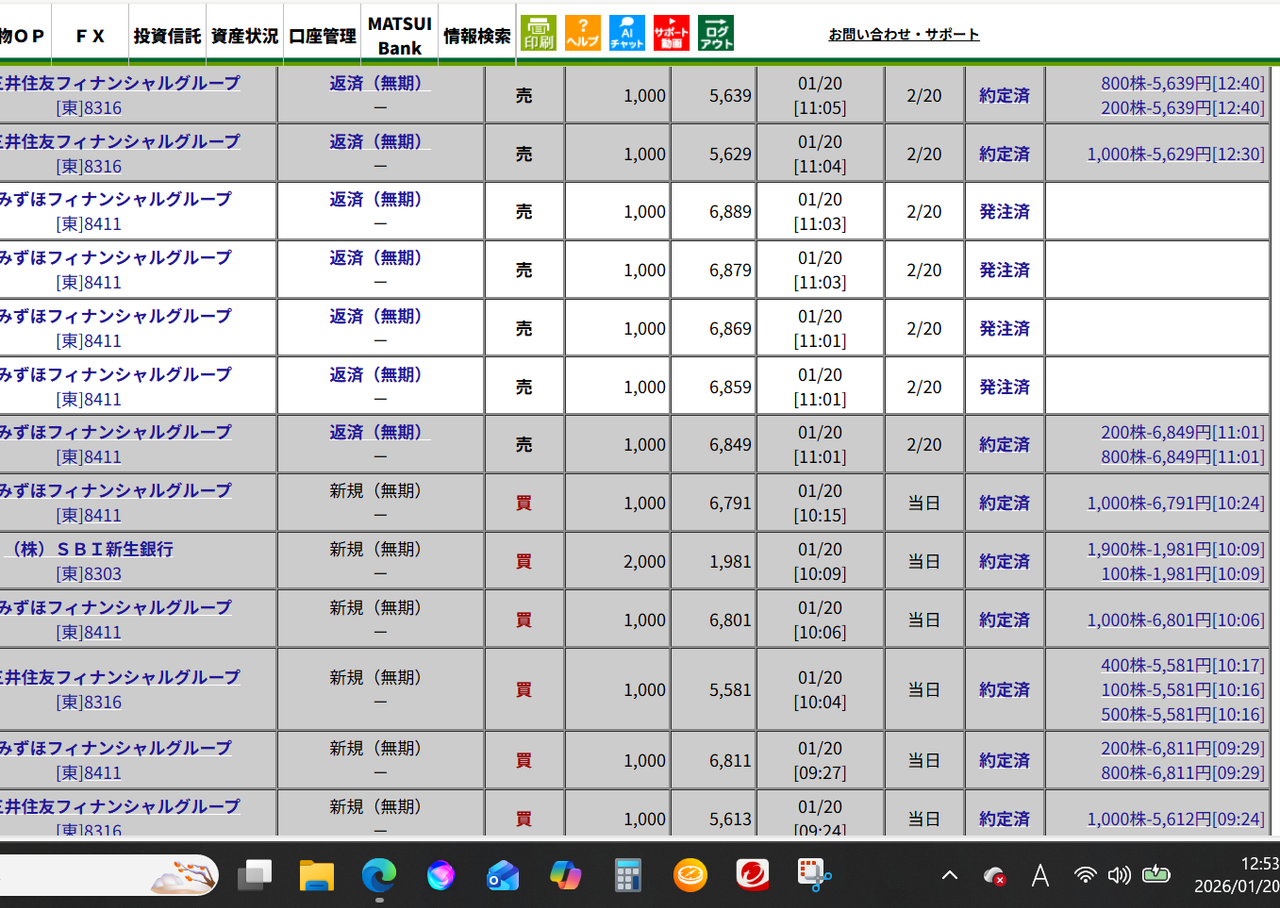This screenshot has width=1280, height=908.
Task: Switch to the ＦＸ tab
Action: 89,33
